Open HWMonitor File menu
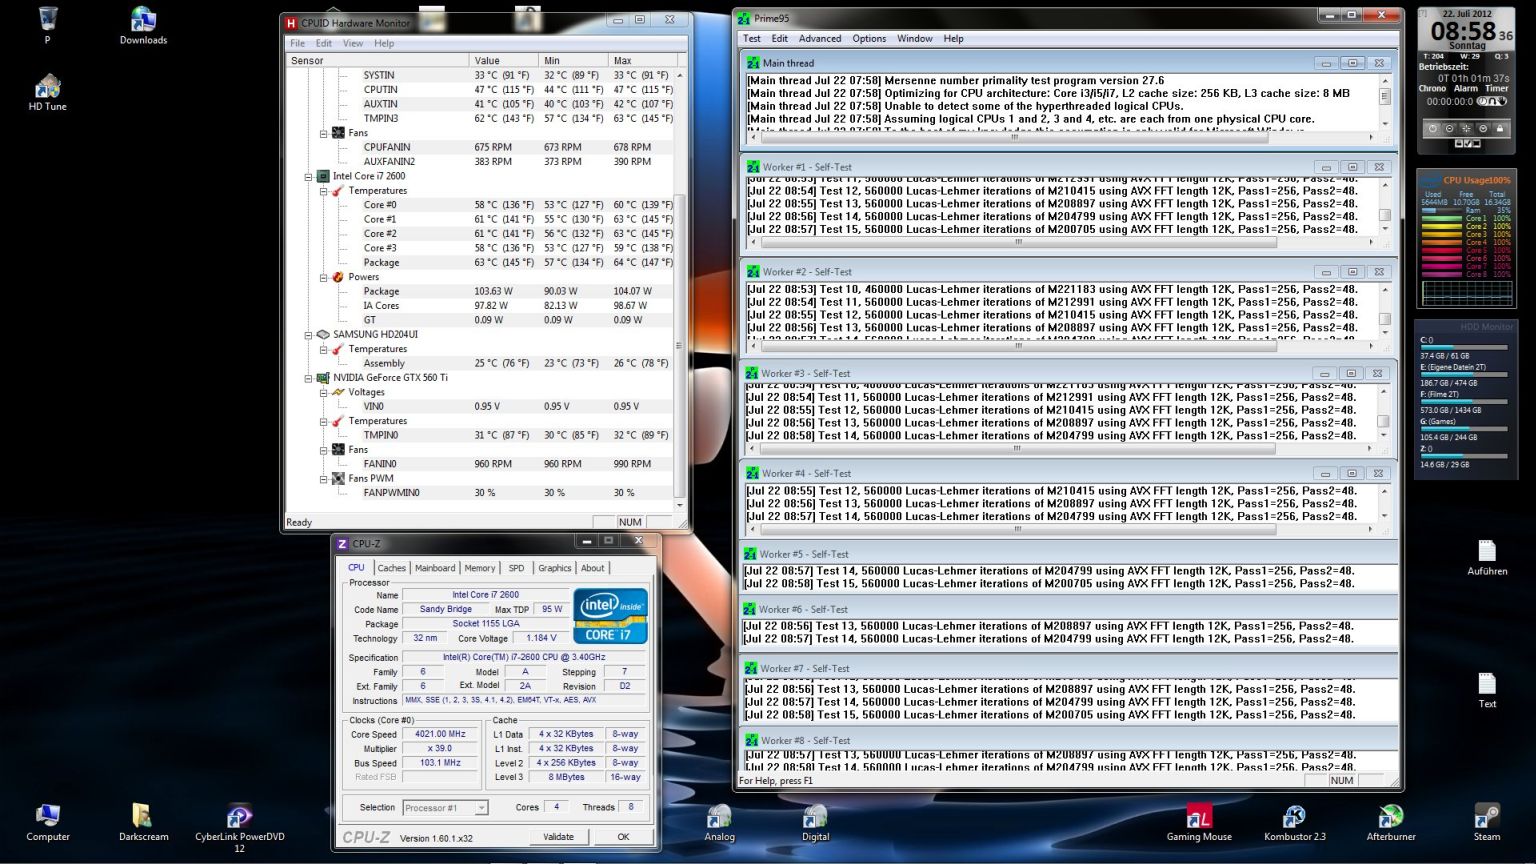Viewport: 1536px width, 864px height. coord(297,43)
